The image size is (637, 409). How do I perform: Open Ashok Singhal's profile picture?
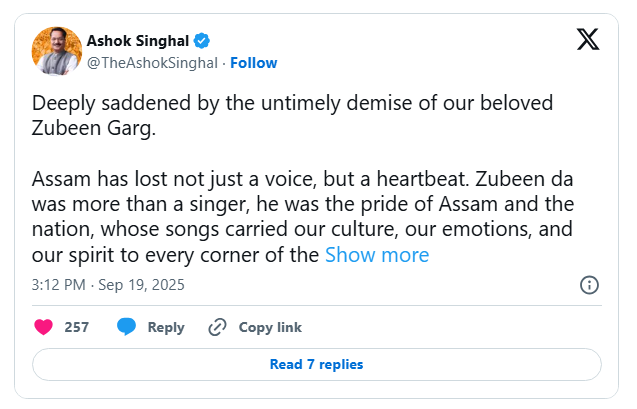pos(57,51)
